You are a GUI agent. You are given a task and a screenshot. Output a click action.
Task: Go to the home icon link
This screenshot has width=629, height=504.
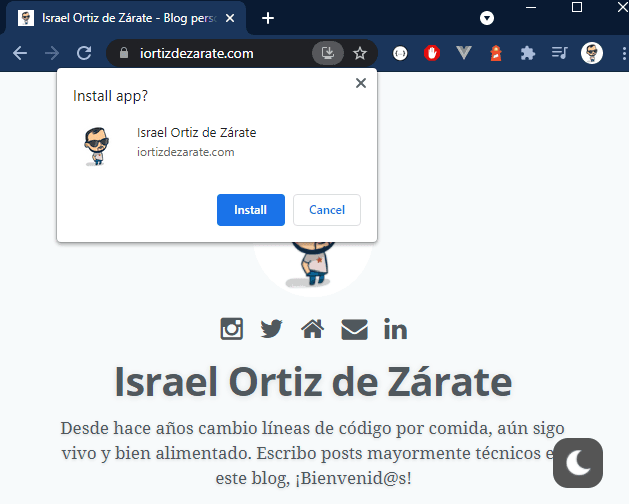(x=312, y=328)
